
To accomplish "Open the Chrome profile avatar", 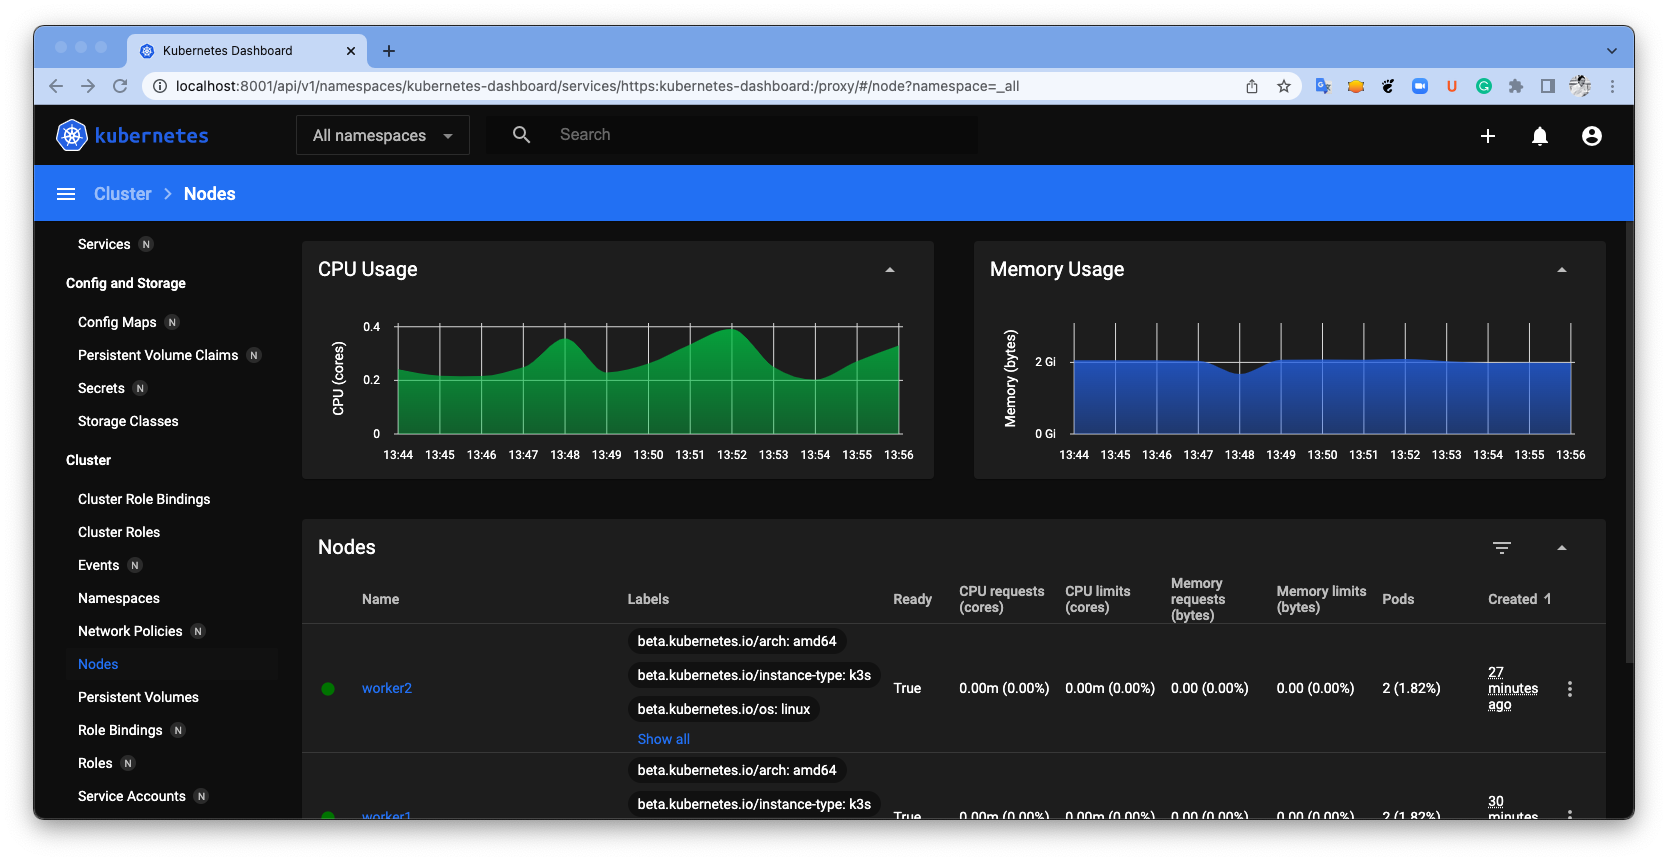I will (1580, 86).
